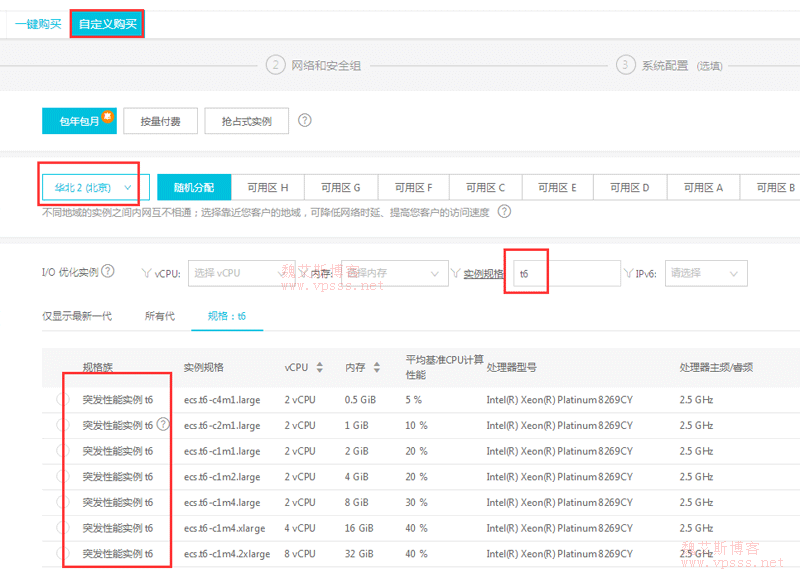The height and width of the screenshot is (578, 800).
Task: Switch to 自定义购买 tab
Action: pos(107,24)
